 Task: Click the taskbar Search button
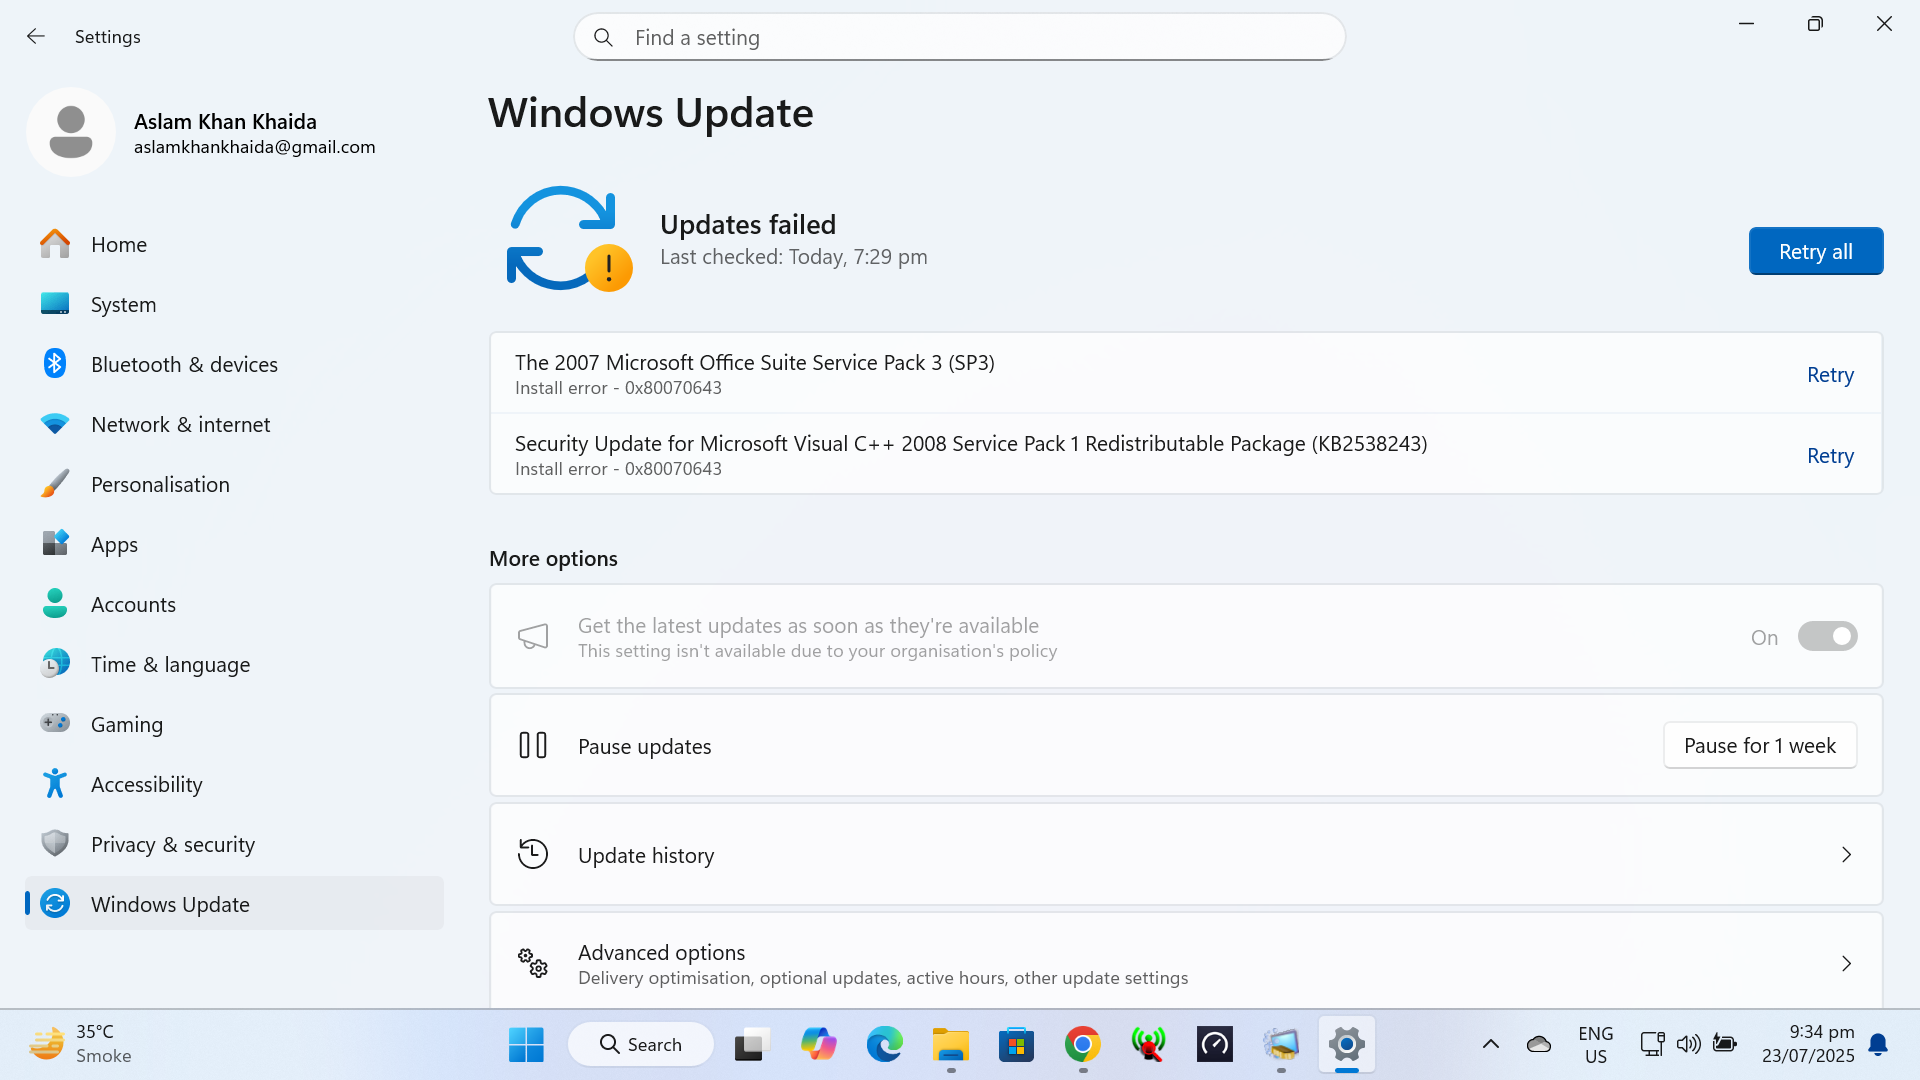pos(641,1045)
